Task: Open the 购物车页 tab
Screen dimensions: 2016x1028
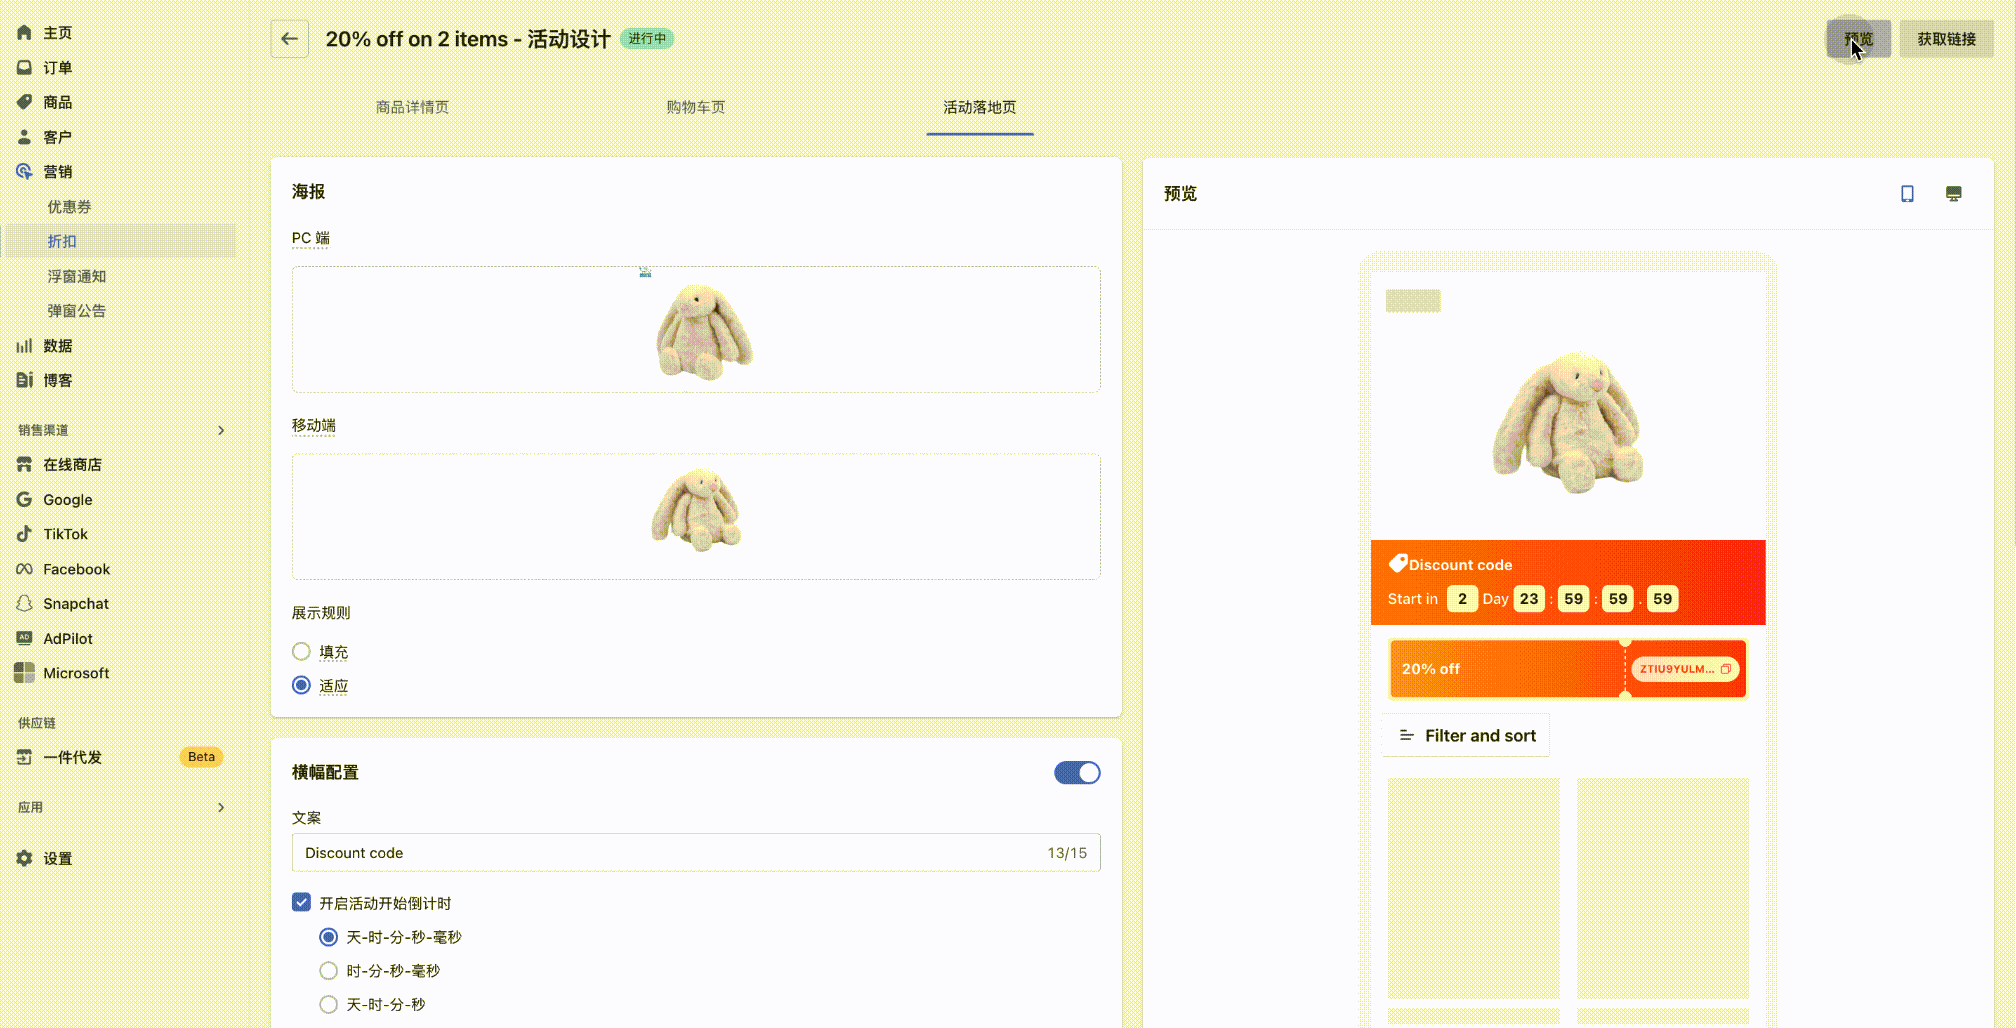Action: point(696,107)
